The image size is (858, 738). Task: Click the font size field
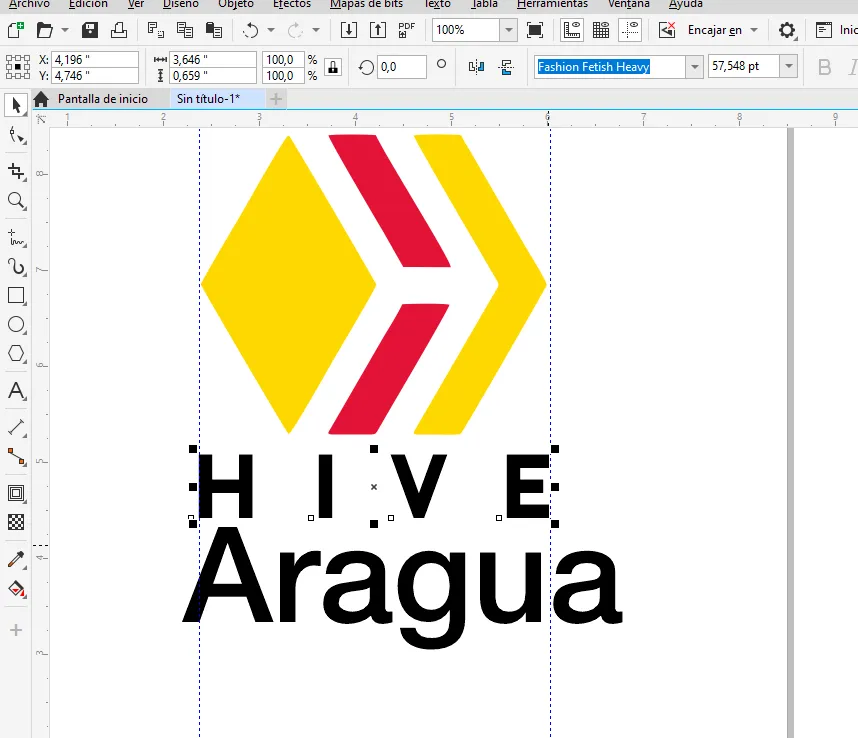744,66
